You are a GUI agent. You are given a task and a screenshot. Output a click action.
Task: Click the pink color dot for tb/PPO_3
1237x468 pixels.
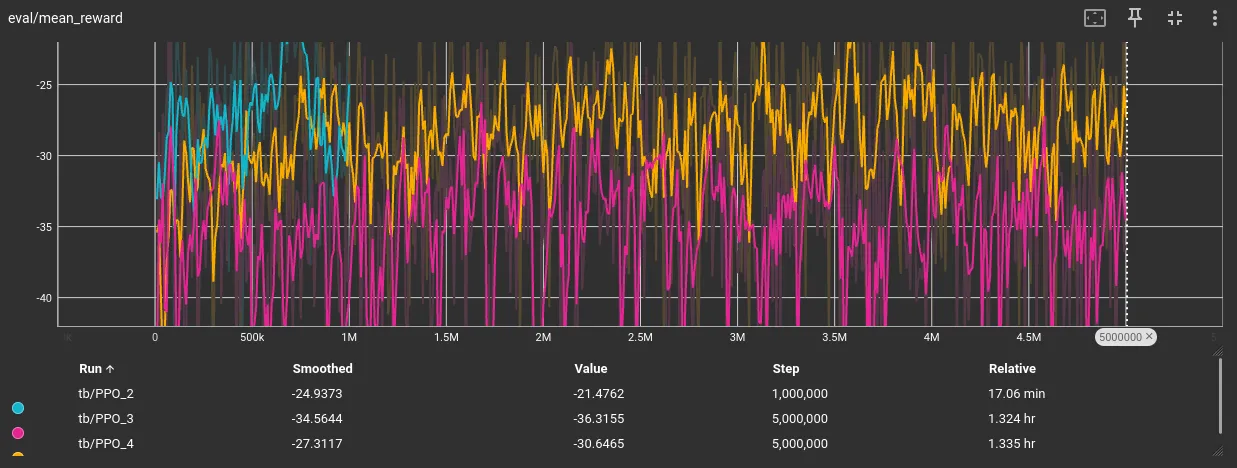click(x=17, y=433)
